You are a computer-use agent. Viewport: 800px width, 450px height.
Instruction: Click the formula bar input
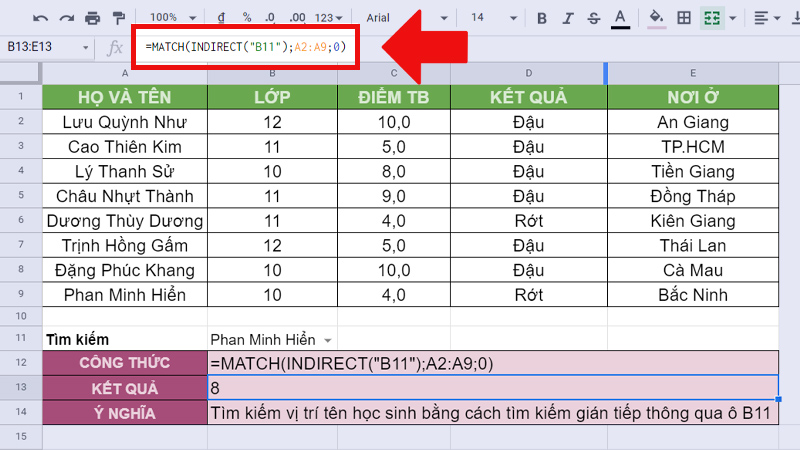click(245, 47)
